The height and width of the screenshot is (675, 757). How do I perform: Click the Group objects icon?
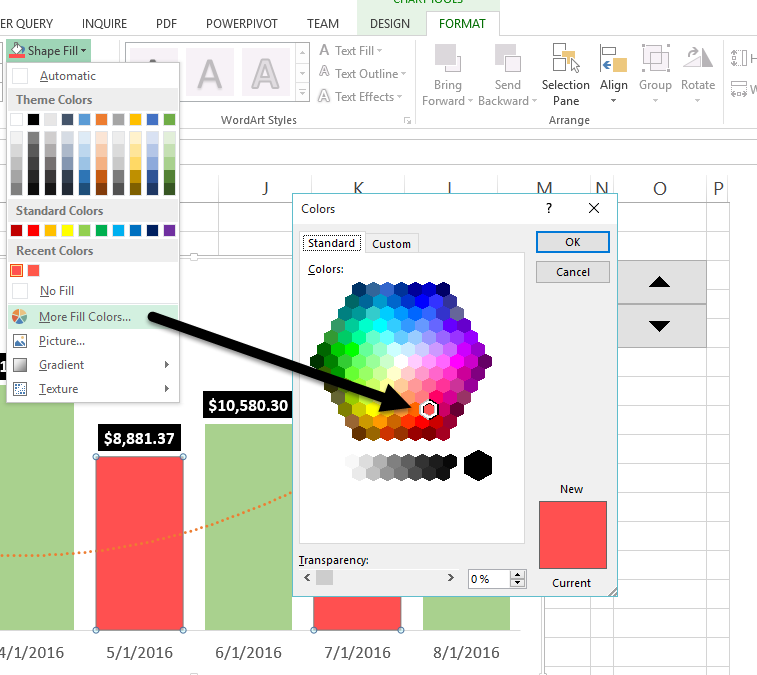(x=655, y=59)
